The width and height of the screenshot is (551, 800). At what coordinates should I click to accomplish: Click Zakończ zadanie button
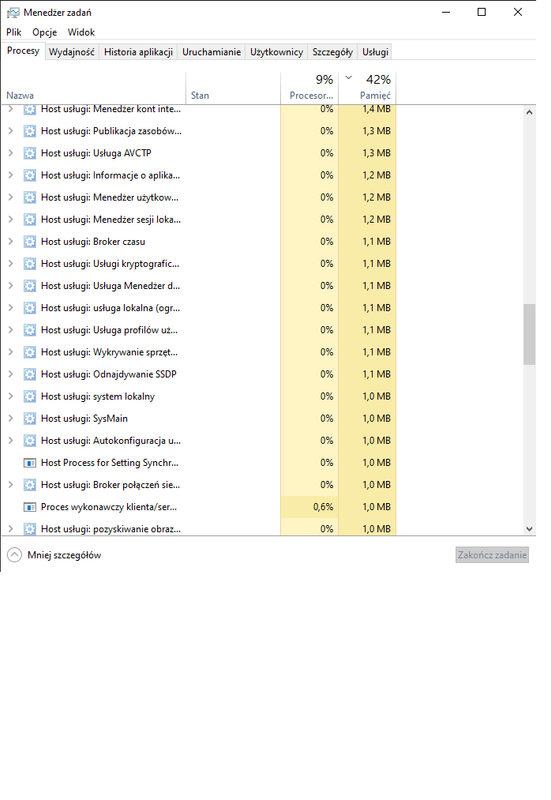click(x=492, y=555)
